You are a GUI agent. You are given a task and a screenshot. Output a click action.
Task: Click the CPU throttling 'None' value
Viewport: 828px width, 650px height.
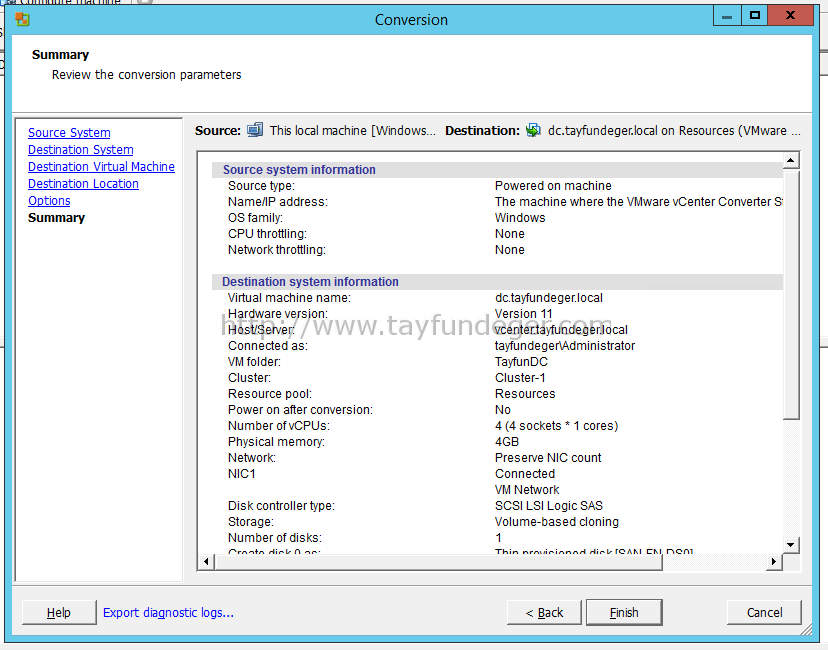coord(510,234)
